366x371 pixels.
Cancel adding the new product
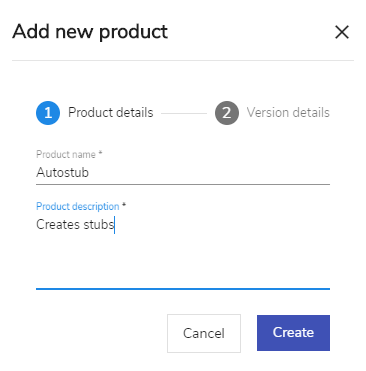(x=204, y=333)
